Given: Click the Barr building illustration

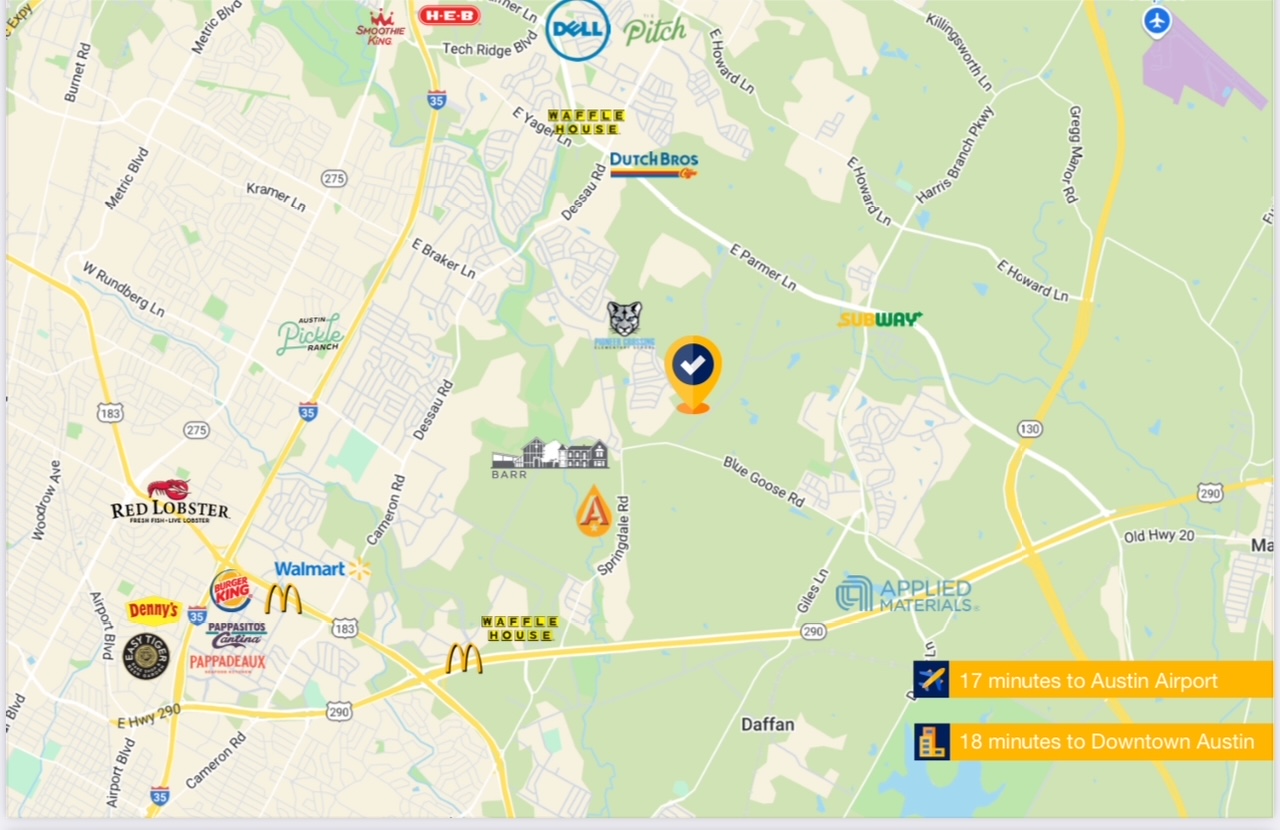Looking at the screenshot, I should (550, 458).
